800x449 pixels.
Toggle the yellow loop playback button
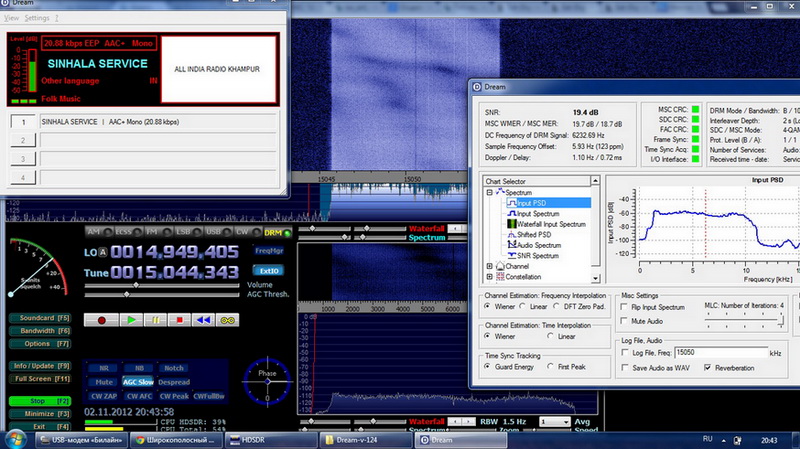point(228,320)
